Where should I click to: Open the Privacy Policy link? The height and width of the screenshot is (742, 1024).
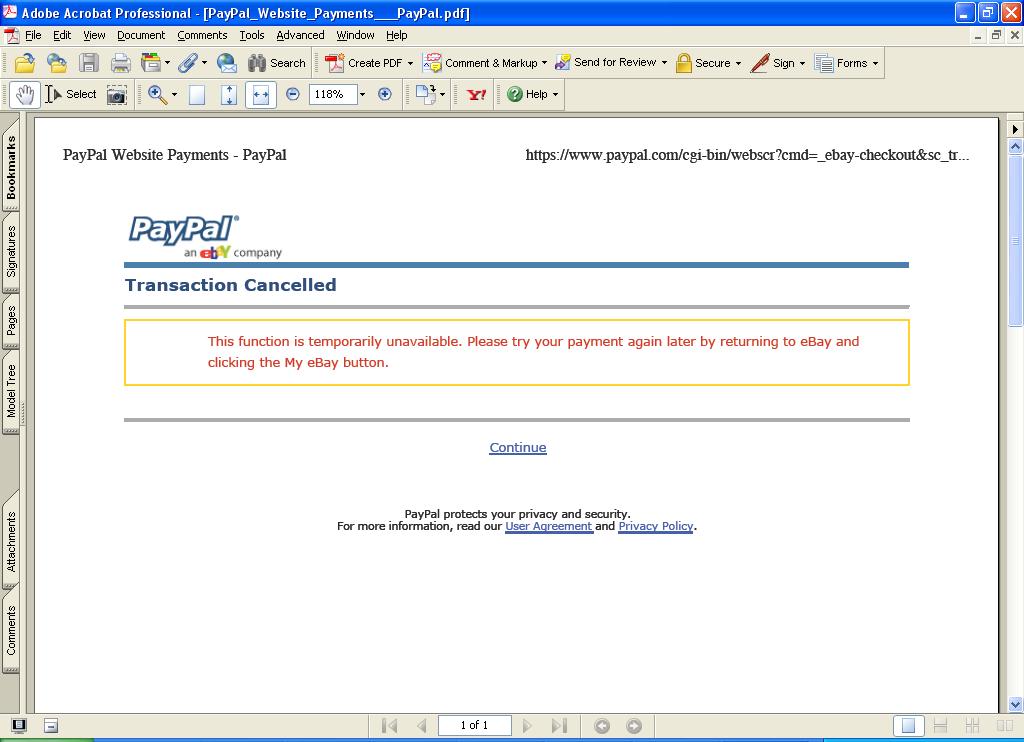(656, 526)
